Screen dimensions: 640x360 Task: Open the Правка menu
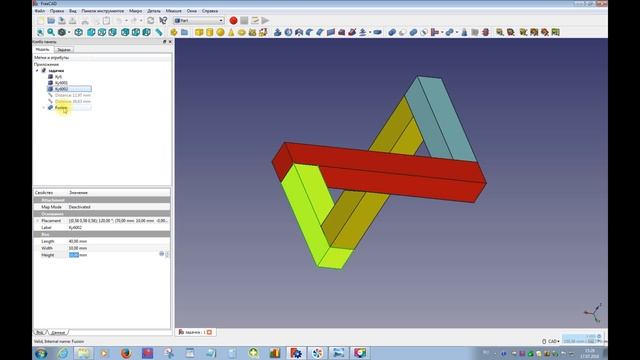(57, 11)
